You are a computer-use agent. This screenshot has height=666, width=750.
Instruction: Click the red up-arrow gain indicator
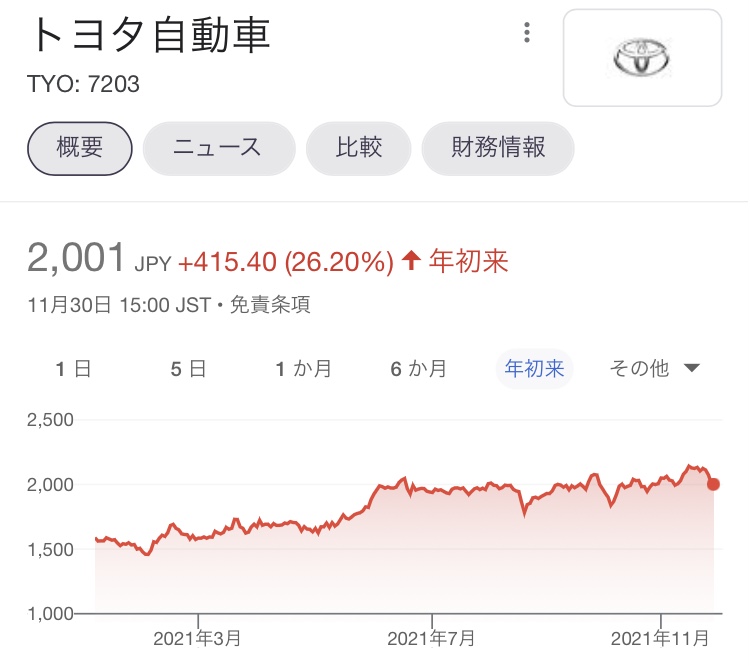410,262
